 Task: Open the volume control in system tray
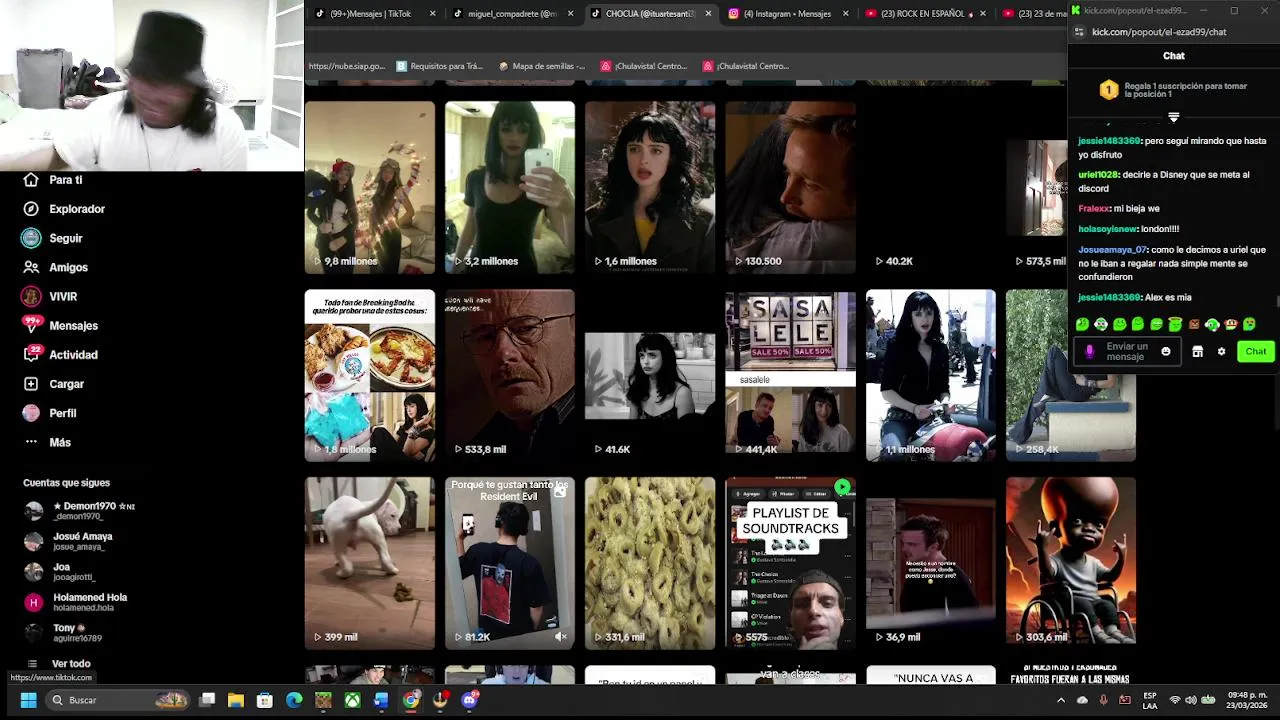pos(1192,700)
